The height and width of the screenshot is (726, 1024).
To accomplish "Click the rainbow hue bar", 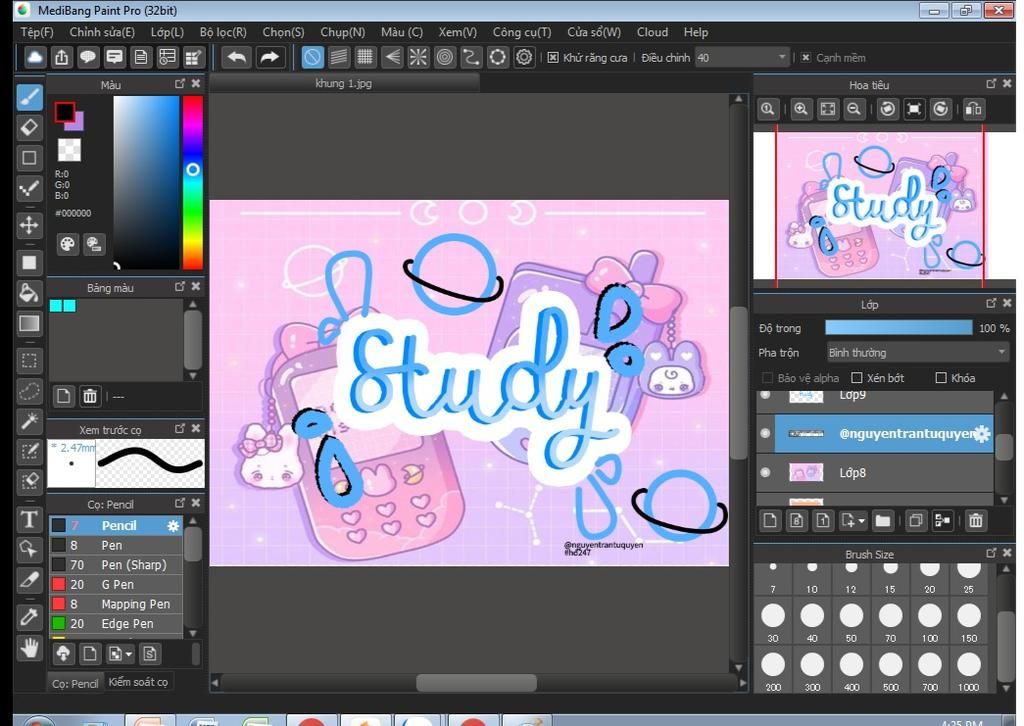I will tap(193, 182).
